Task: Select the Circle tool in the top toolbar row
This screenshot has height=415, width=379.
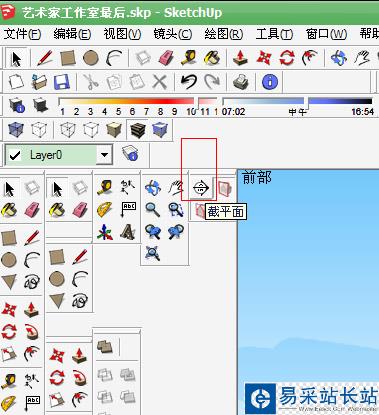Action: click(x=91, y=58)
